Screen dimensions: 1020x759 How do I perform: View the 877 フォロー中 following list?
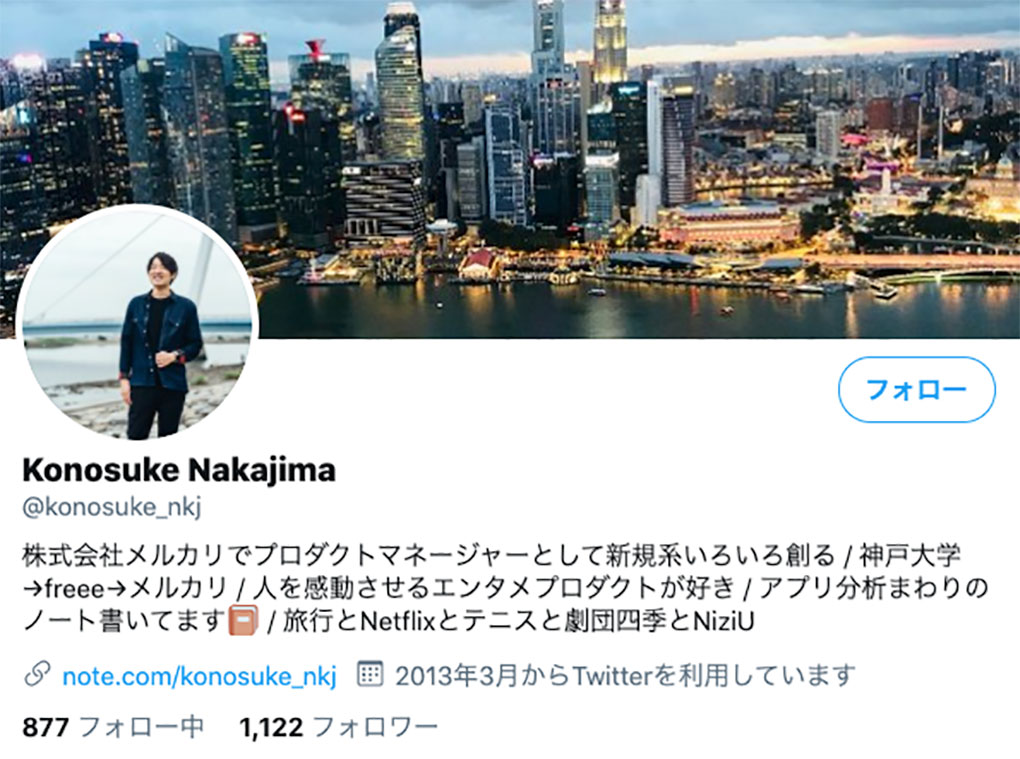(113, 727)
